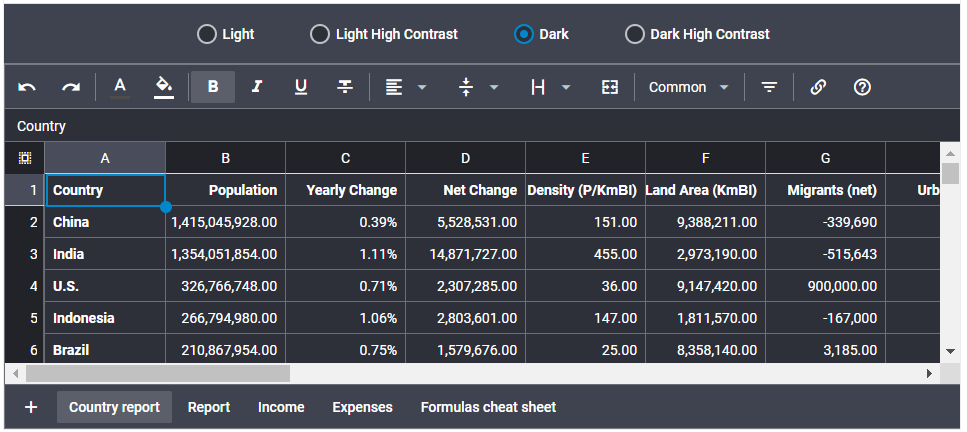The image size is (967, 432).
Task: Click the cell borders icon
Action: pyautogui.click(x=538, y=87)
